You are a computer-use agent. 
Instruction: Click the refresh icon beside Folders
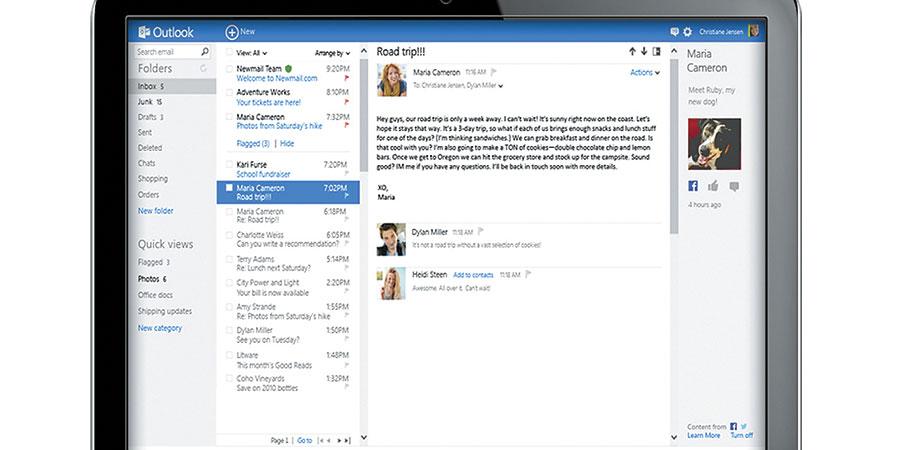pyautogui.click(x=203, y=69)
